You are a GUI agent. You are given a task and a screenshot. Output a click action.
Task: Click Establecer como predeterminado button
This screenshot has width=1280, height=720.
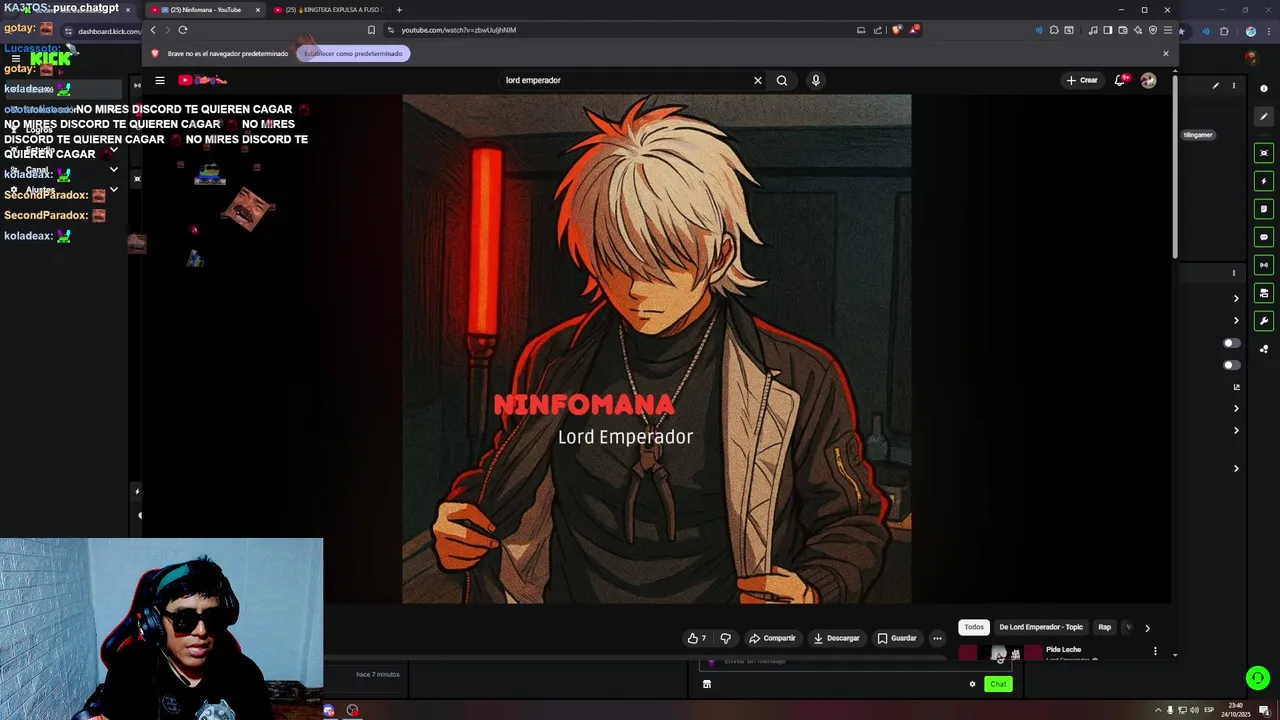tap(353, 53)
